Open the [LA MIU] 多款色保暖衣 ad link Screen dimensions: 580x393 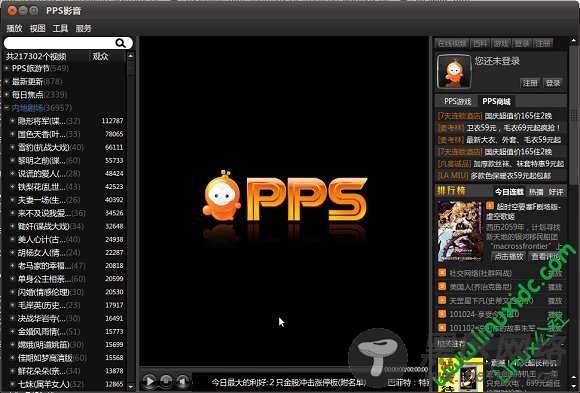tap(494, 175)
